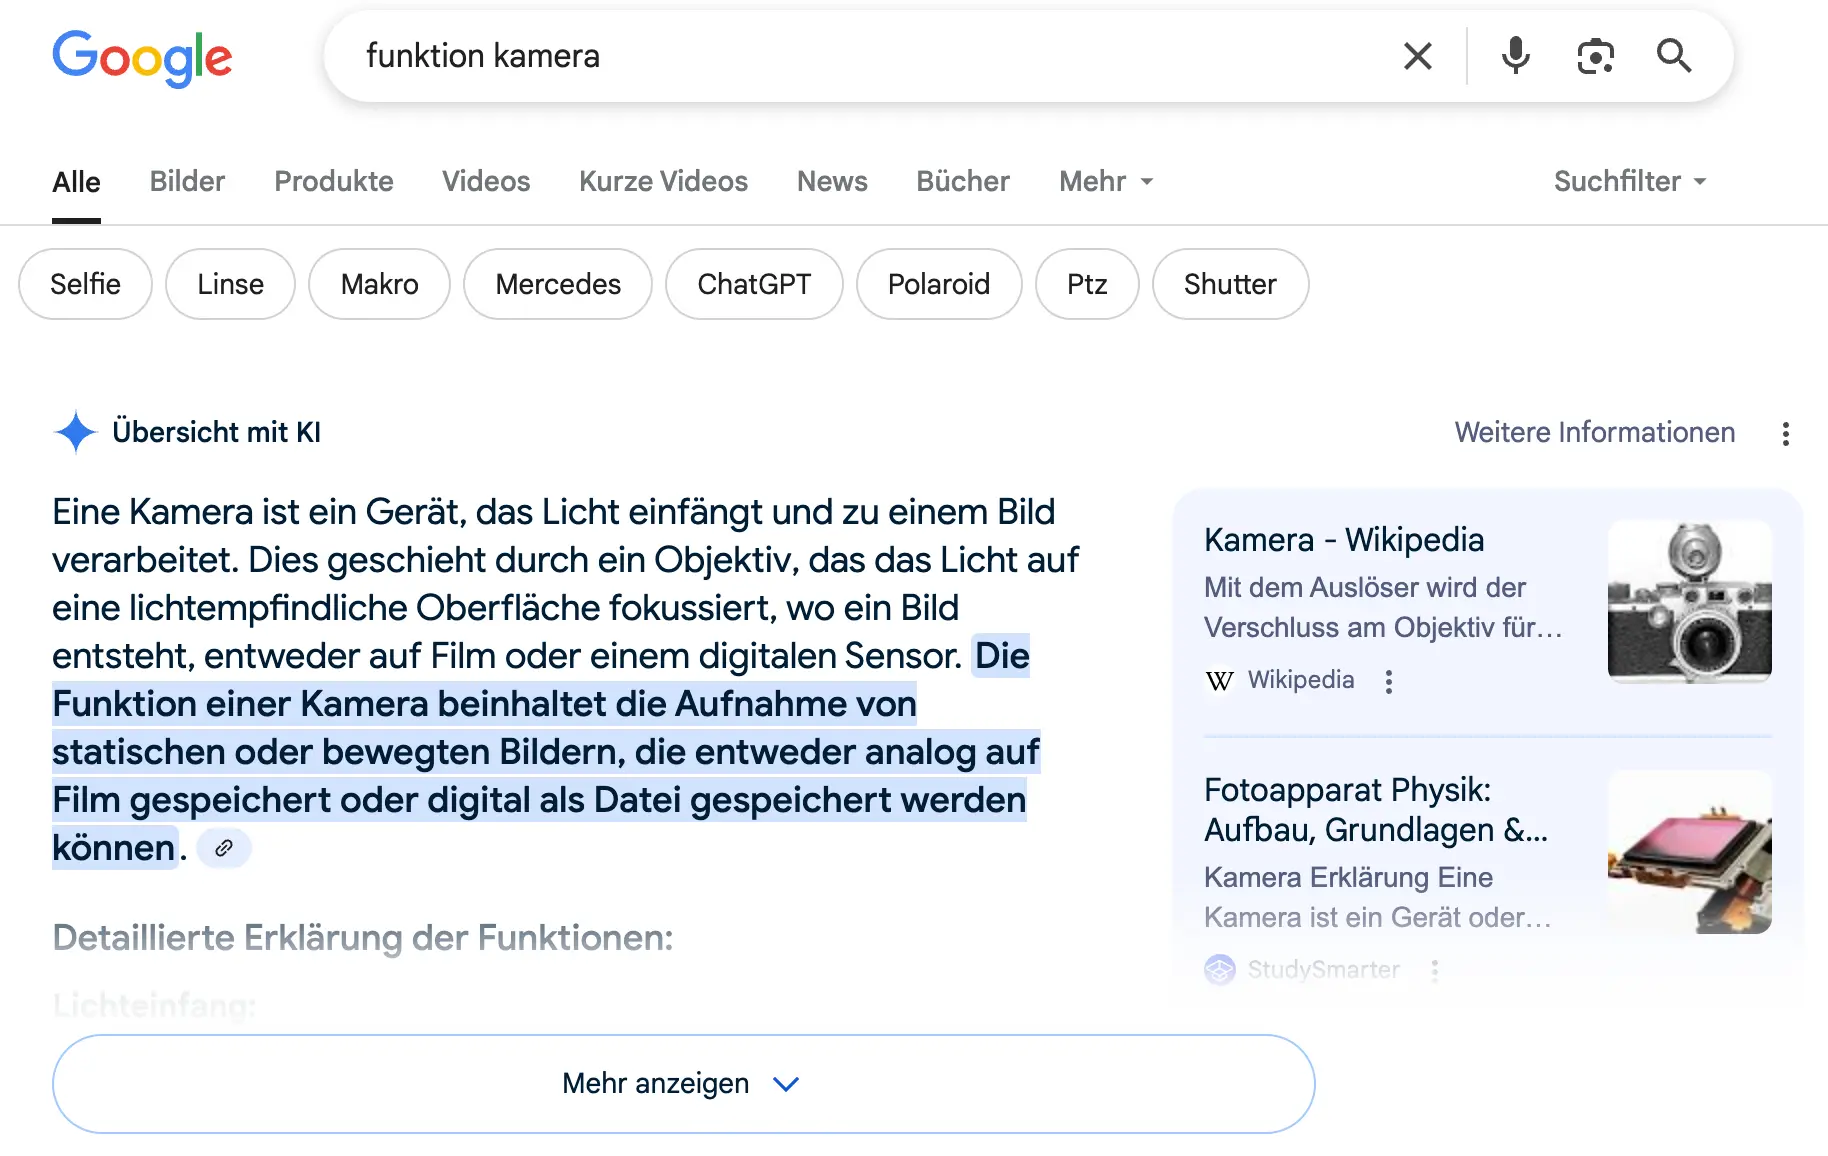Click the snippet 'Kamera Erklärung Eine'
Screen dimensions: 1828x1156
(1348, 877)
